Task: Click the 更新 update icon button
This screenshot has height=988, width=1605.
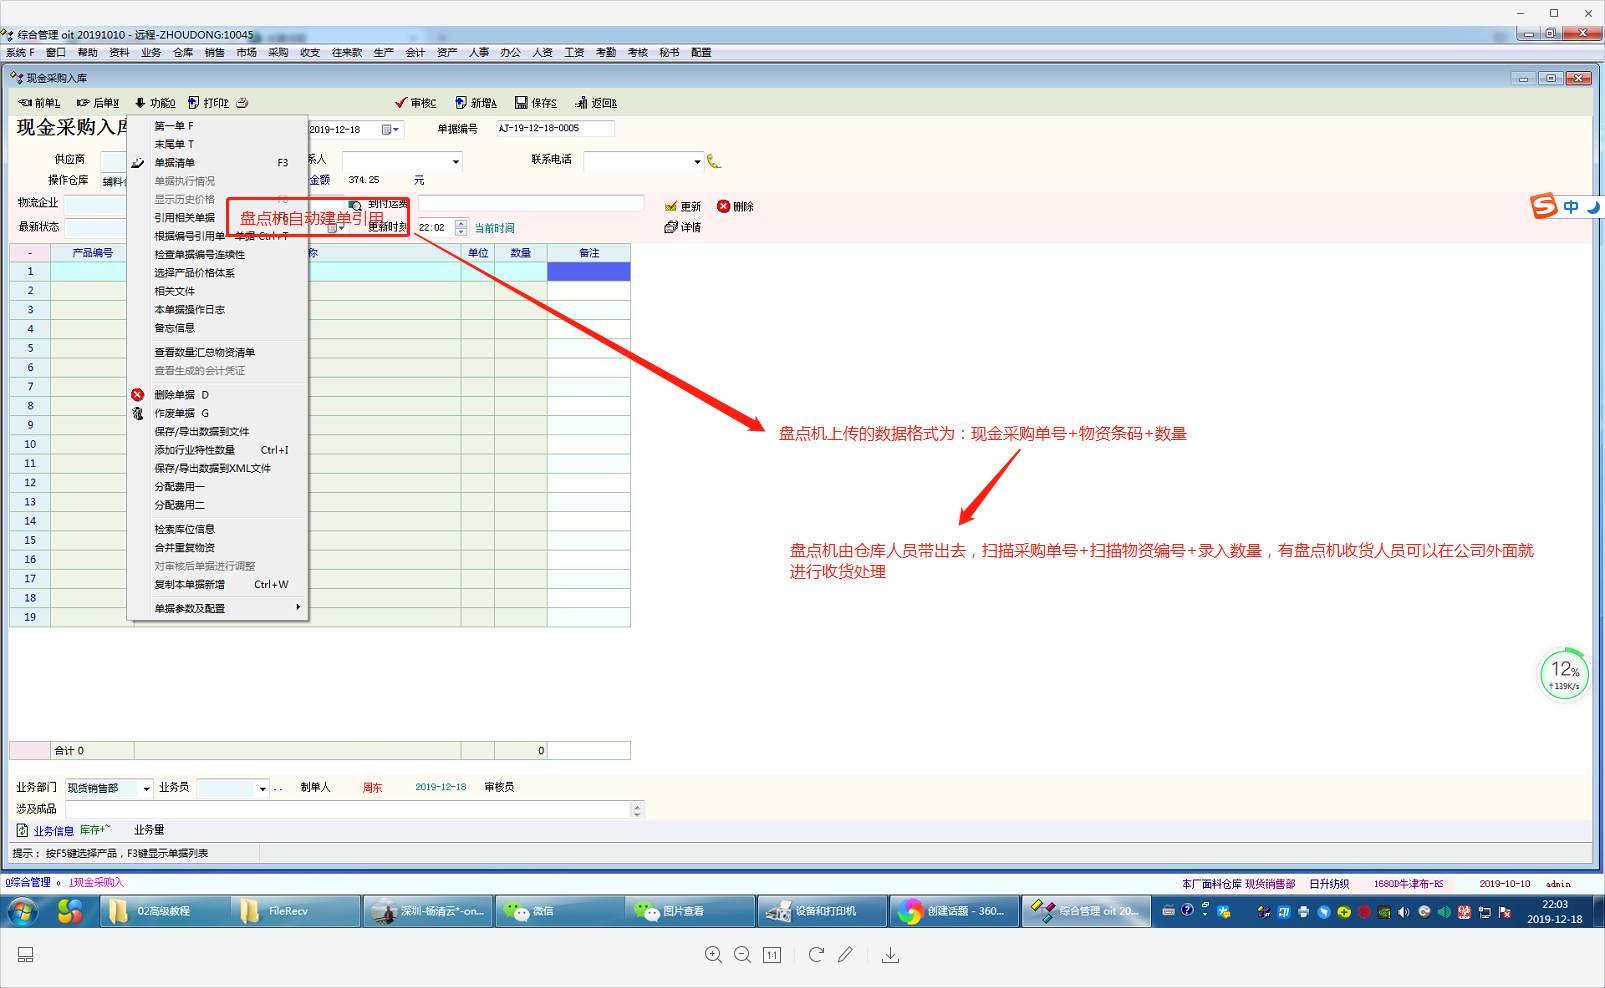Action: (x=671, y=206)
